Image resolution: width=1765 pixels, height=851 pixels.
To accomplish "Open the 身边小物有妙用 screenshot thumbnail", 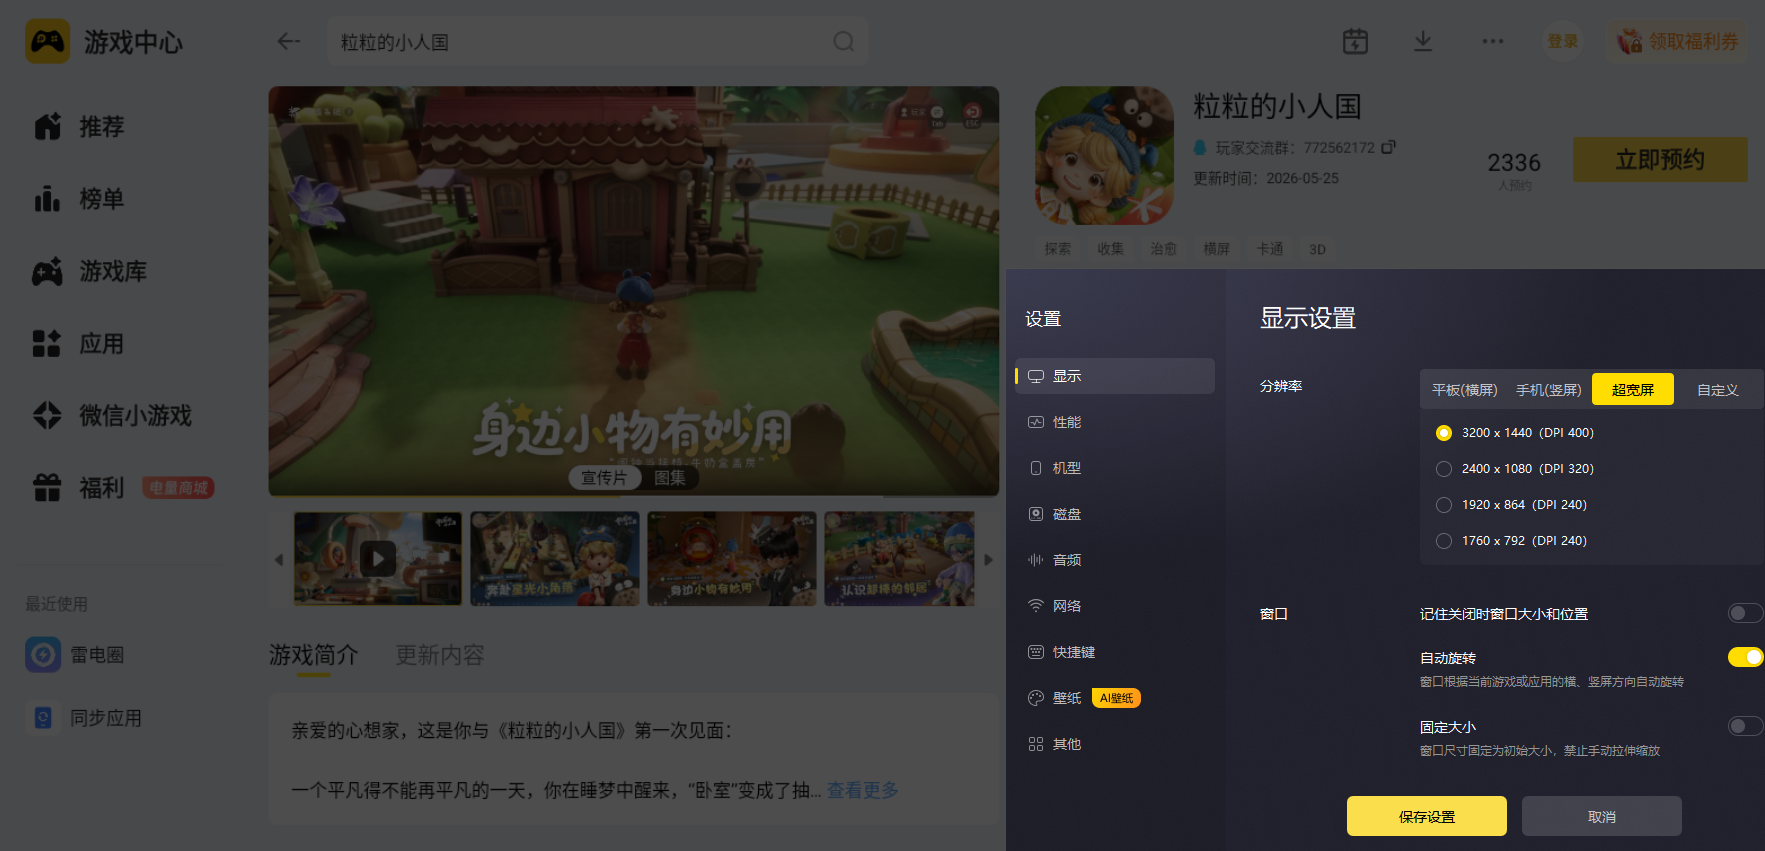I will click(x=732, y=559).
